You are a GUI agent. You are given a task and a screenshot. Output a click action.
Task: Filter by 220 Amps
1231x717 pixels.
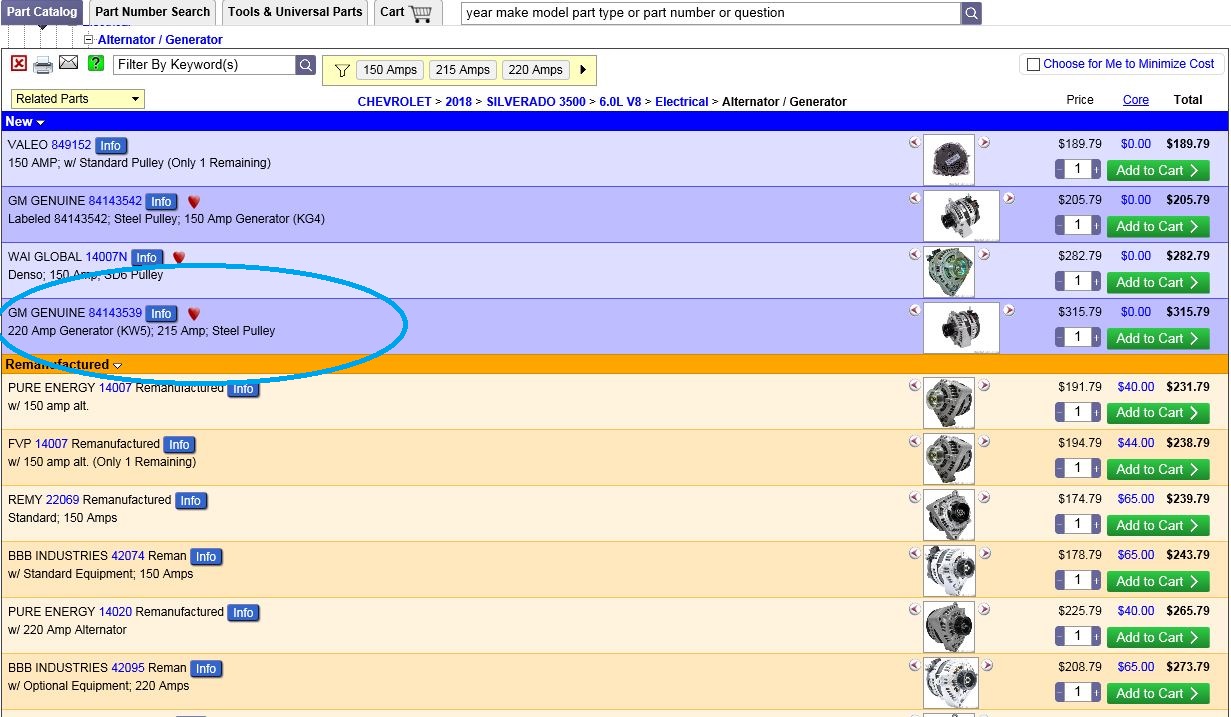[x=536, y=70]
